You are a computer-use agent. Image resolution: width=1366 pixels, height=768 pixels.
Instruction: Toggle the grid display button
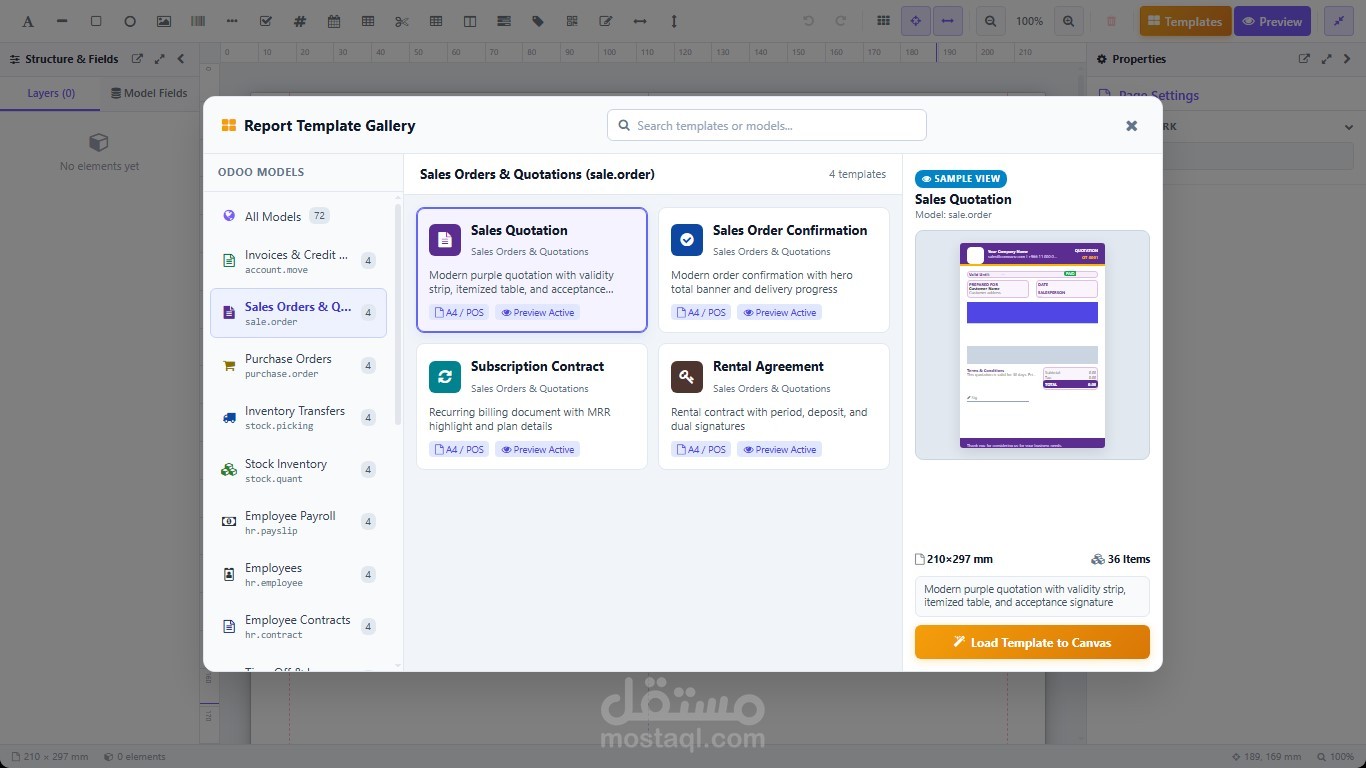point(883,21)
